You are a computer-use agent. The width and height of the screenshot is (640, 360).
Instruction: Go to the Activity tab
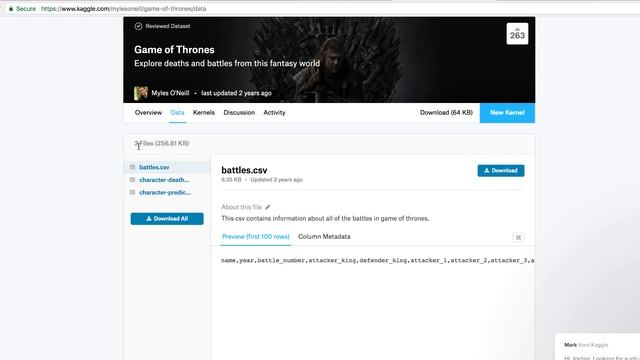point(274,113)
